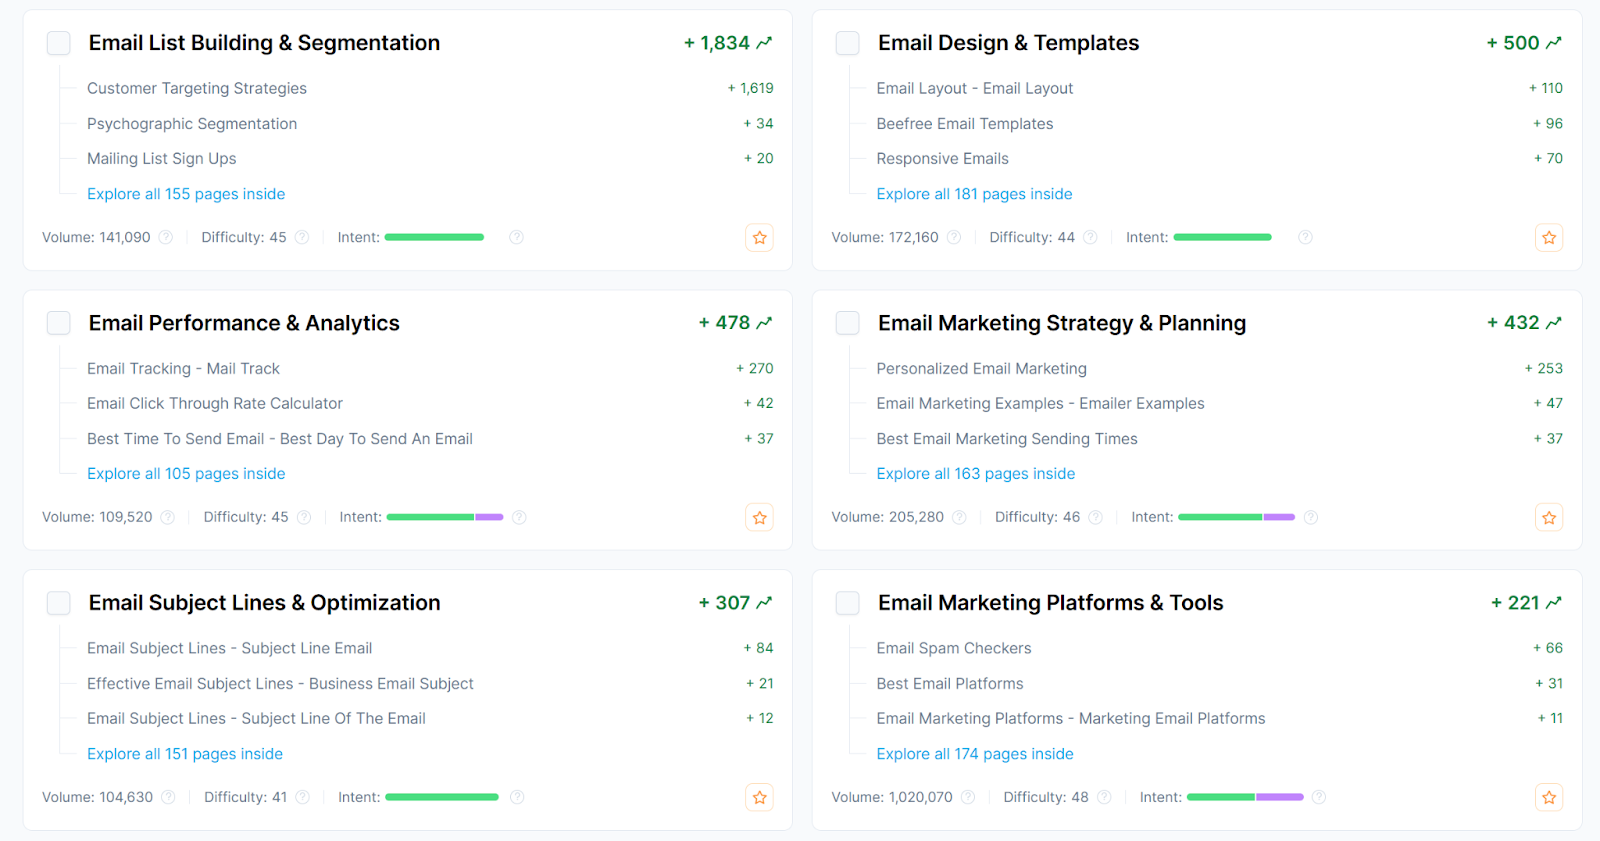1600x841 pixels.
Task: Select the Email Spam Checkers entry
Action: click(x=953, y=648)
